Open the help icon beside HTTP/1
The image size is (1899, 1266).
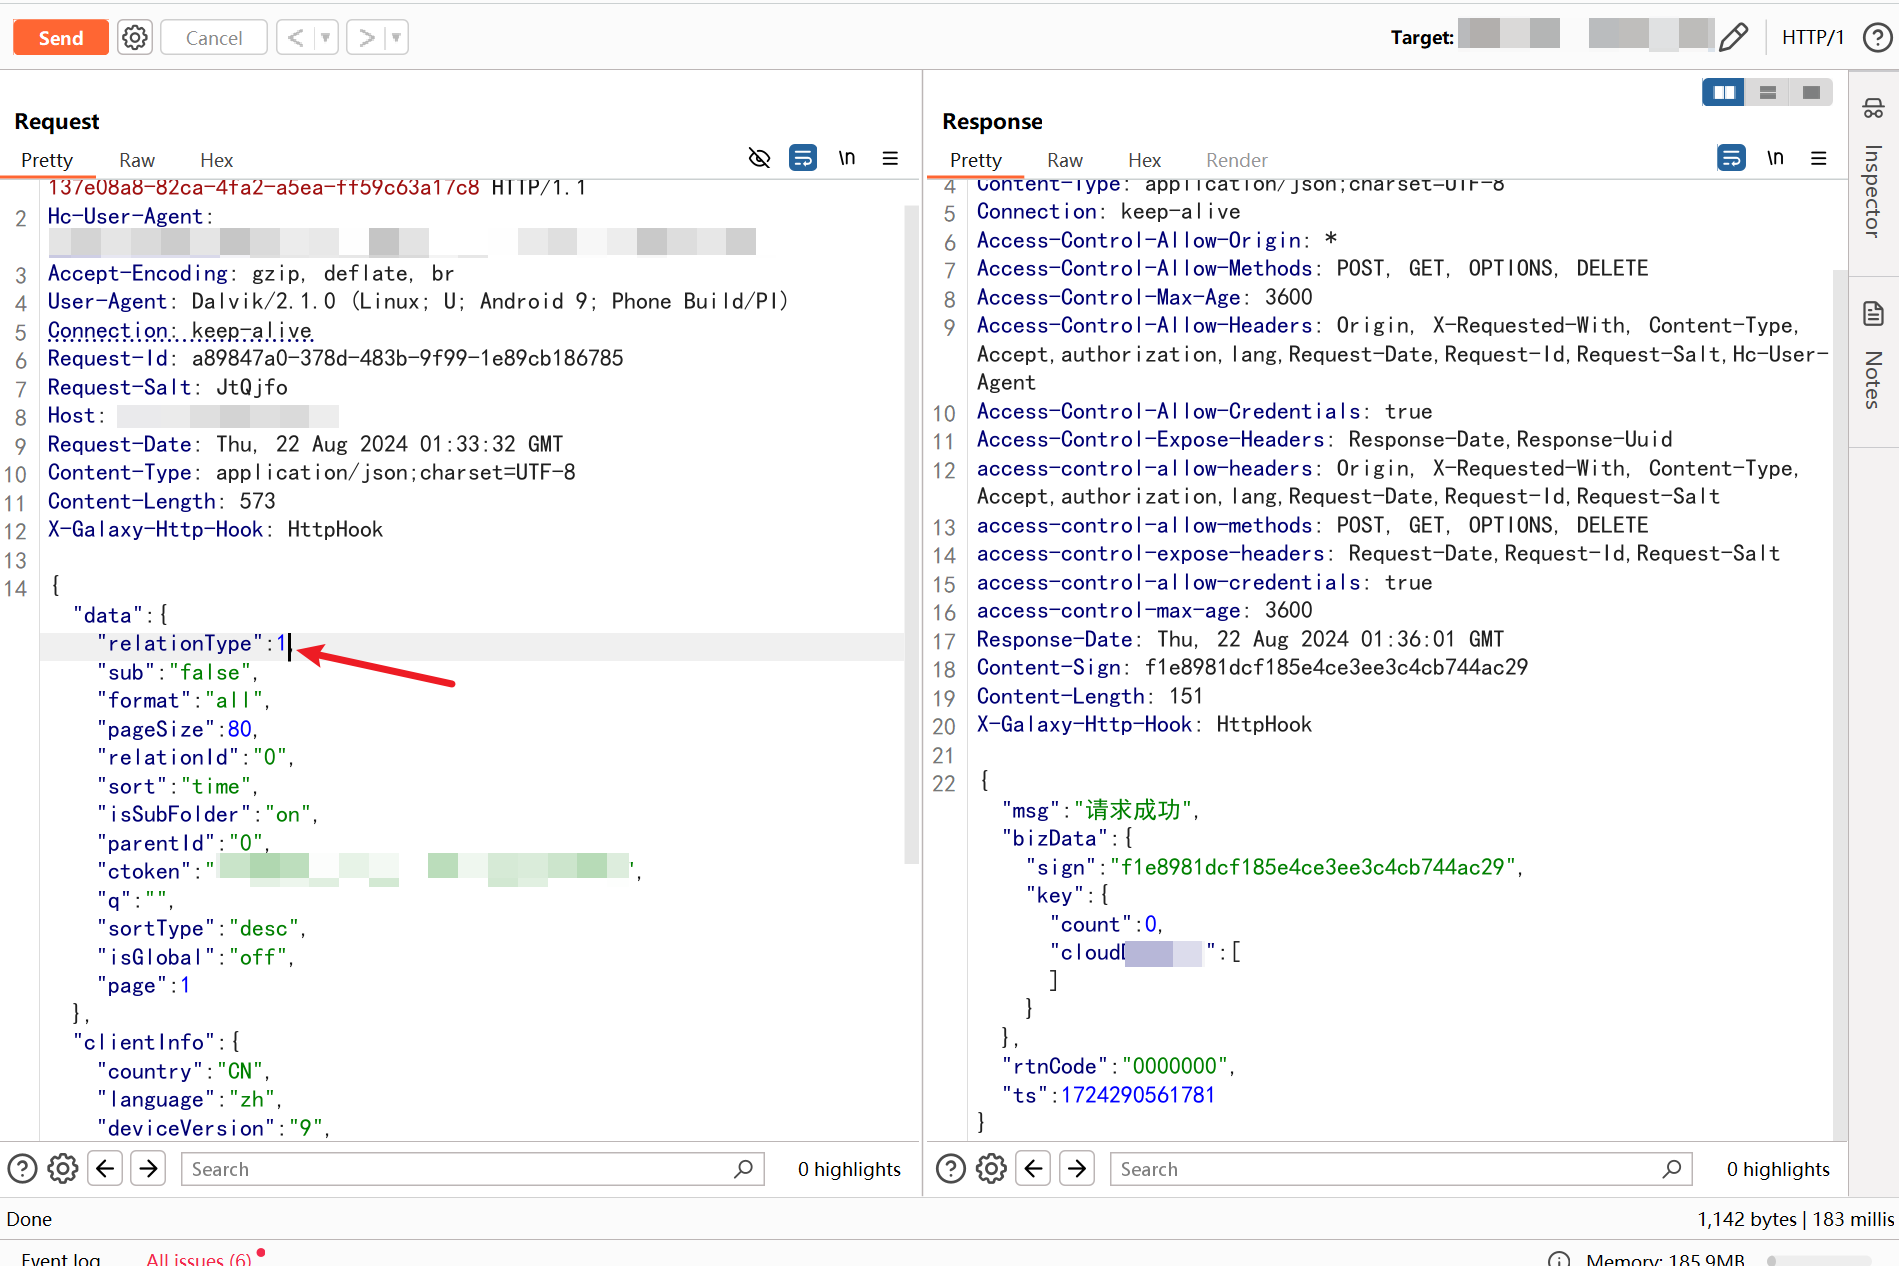[x=1877, y=38]
